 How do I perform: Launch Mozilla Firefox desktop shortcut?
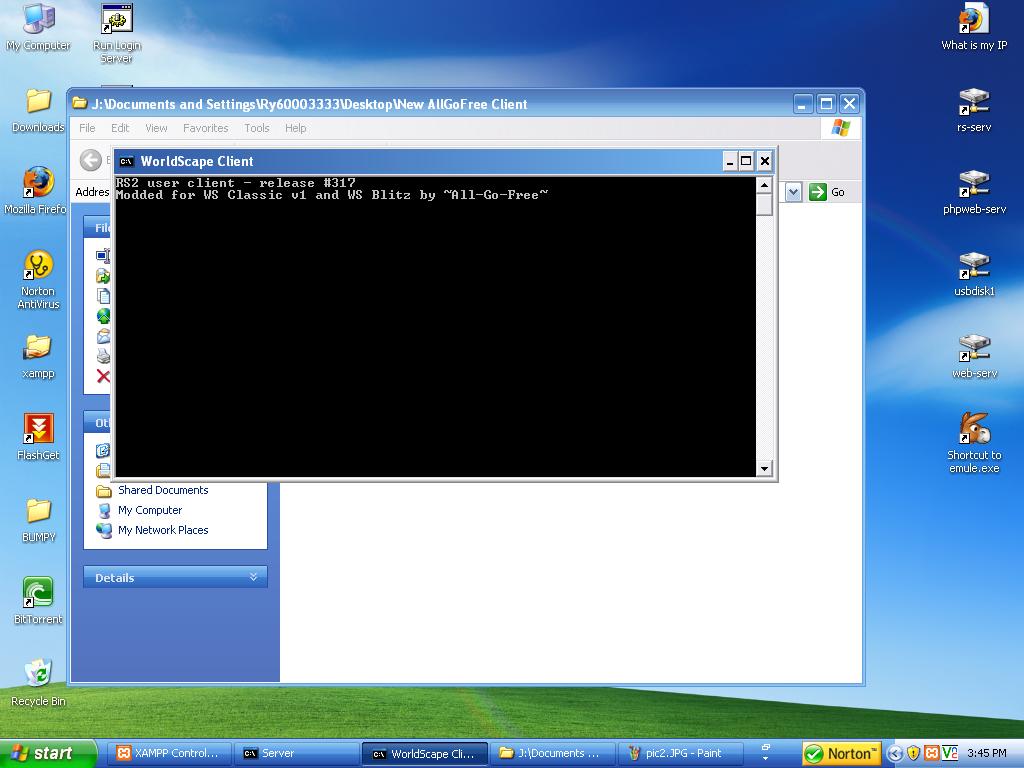(36, 190)
